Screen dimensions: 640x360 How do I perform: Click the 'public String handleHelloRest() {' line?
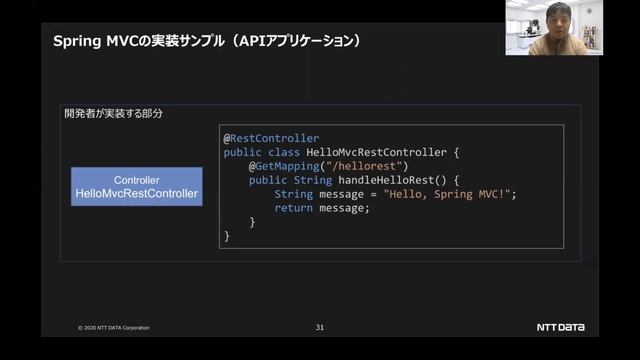pos(354,180)
